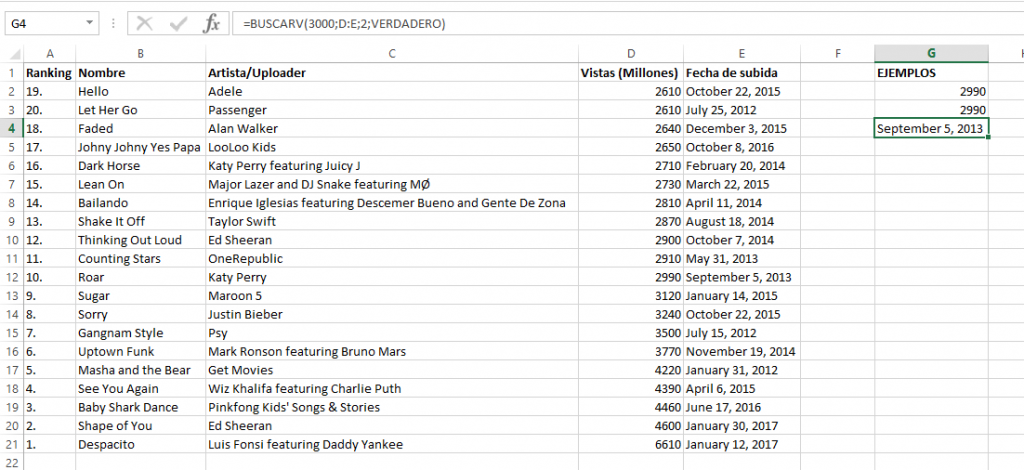Select the Taylor Swift cell
This screenshot has width=1024, height=470.
pos(391,221)
